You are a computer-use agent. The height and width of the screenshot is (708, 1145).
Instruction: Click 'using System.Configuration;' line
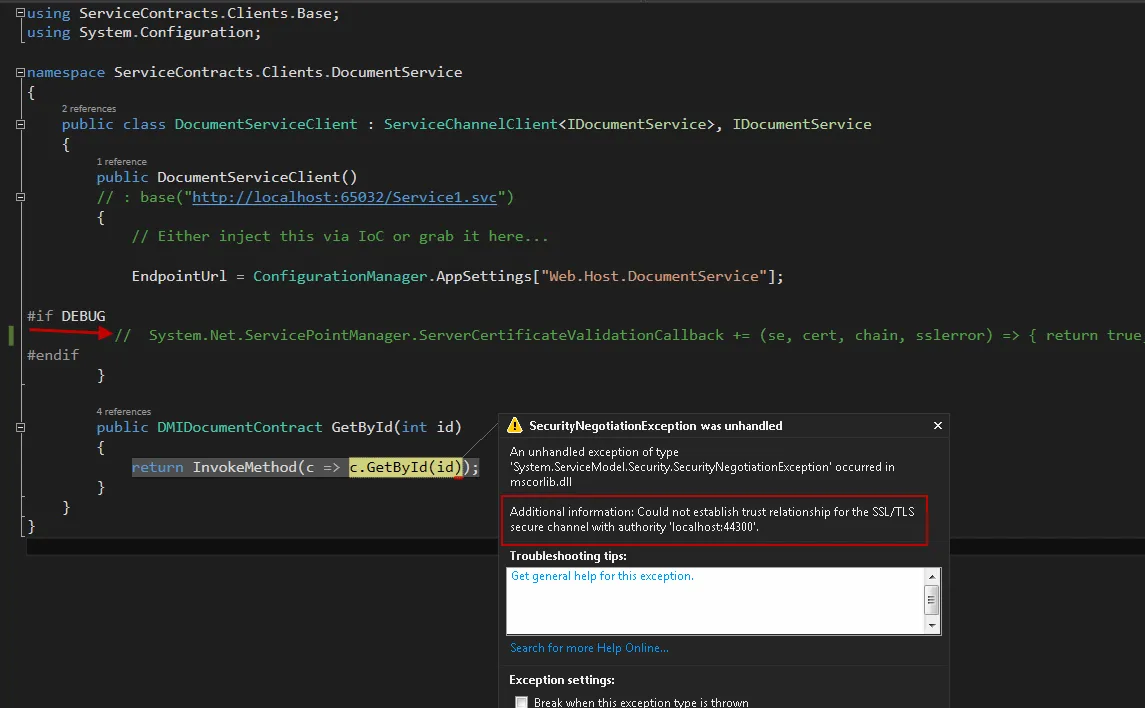tap(144, 32)
